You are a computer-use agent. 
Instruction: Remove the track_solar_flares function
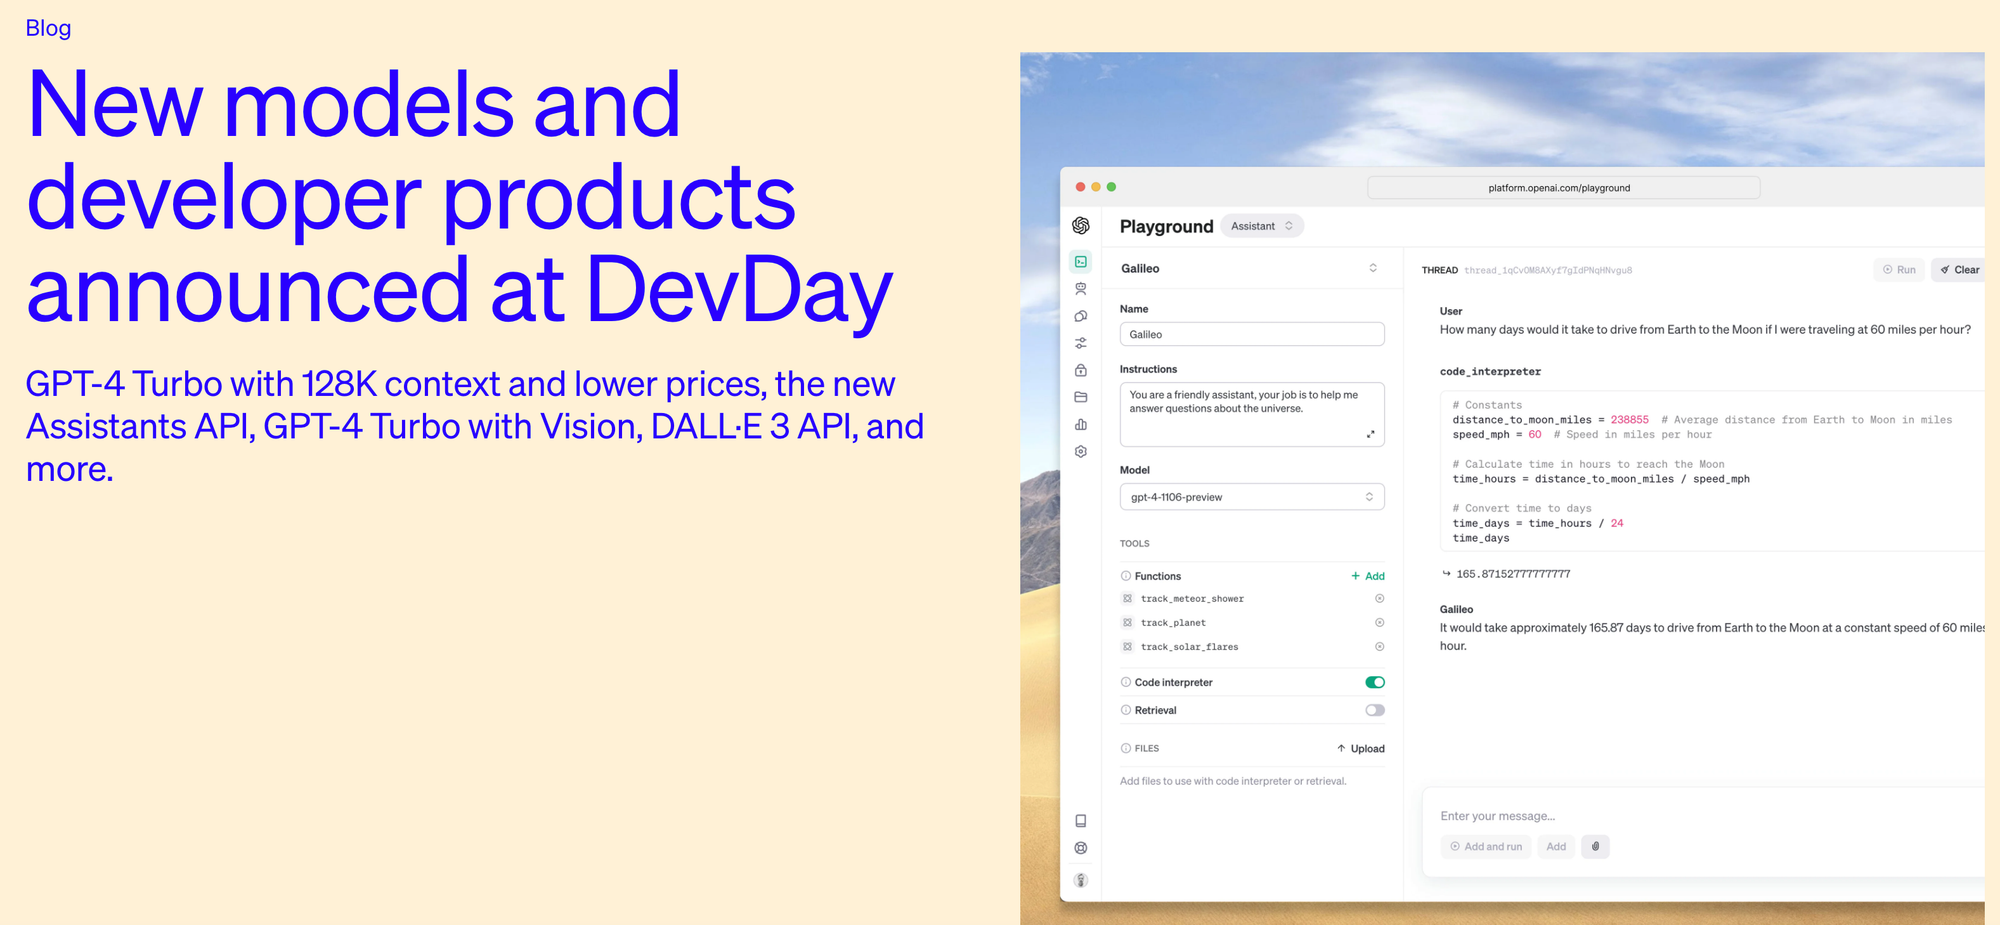pos(1380,647)
